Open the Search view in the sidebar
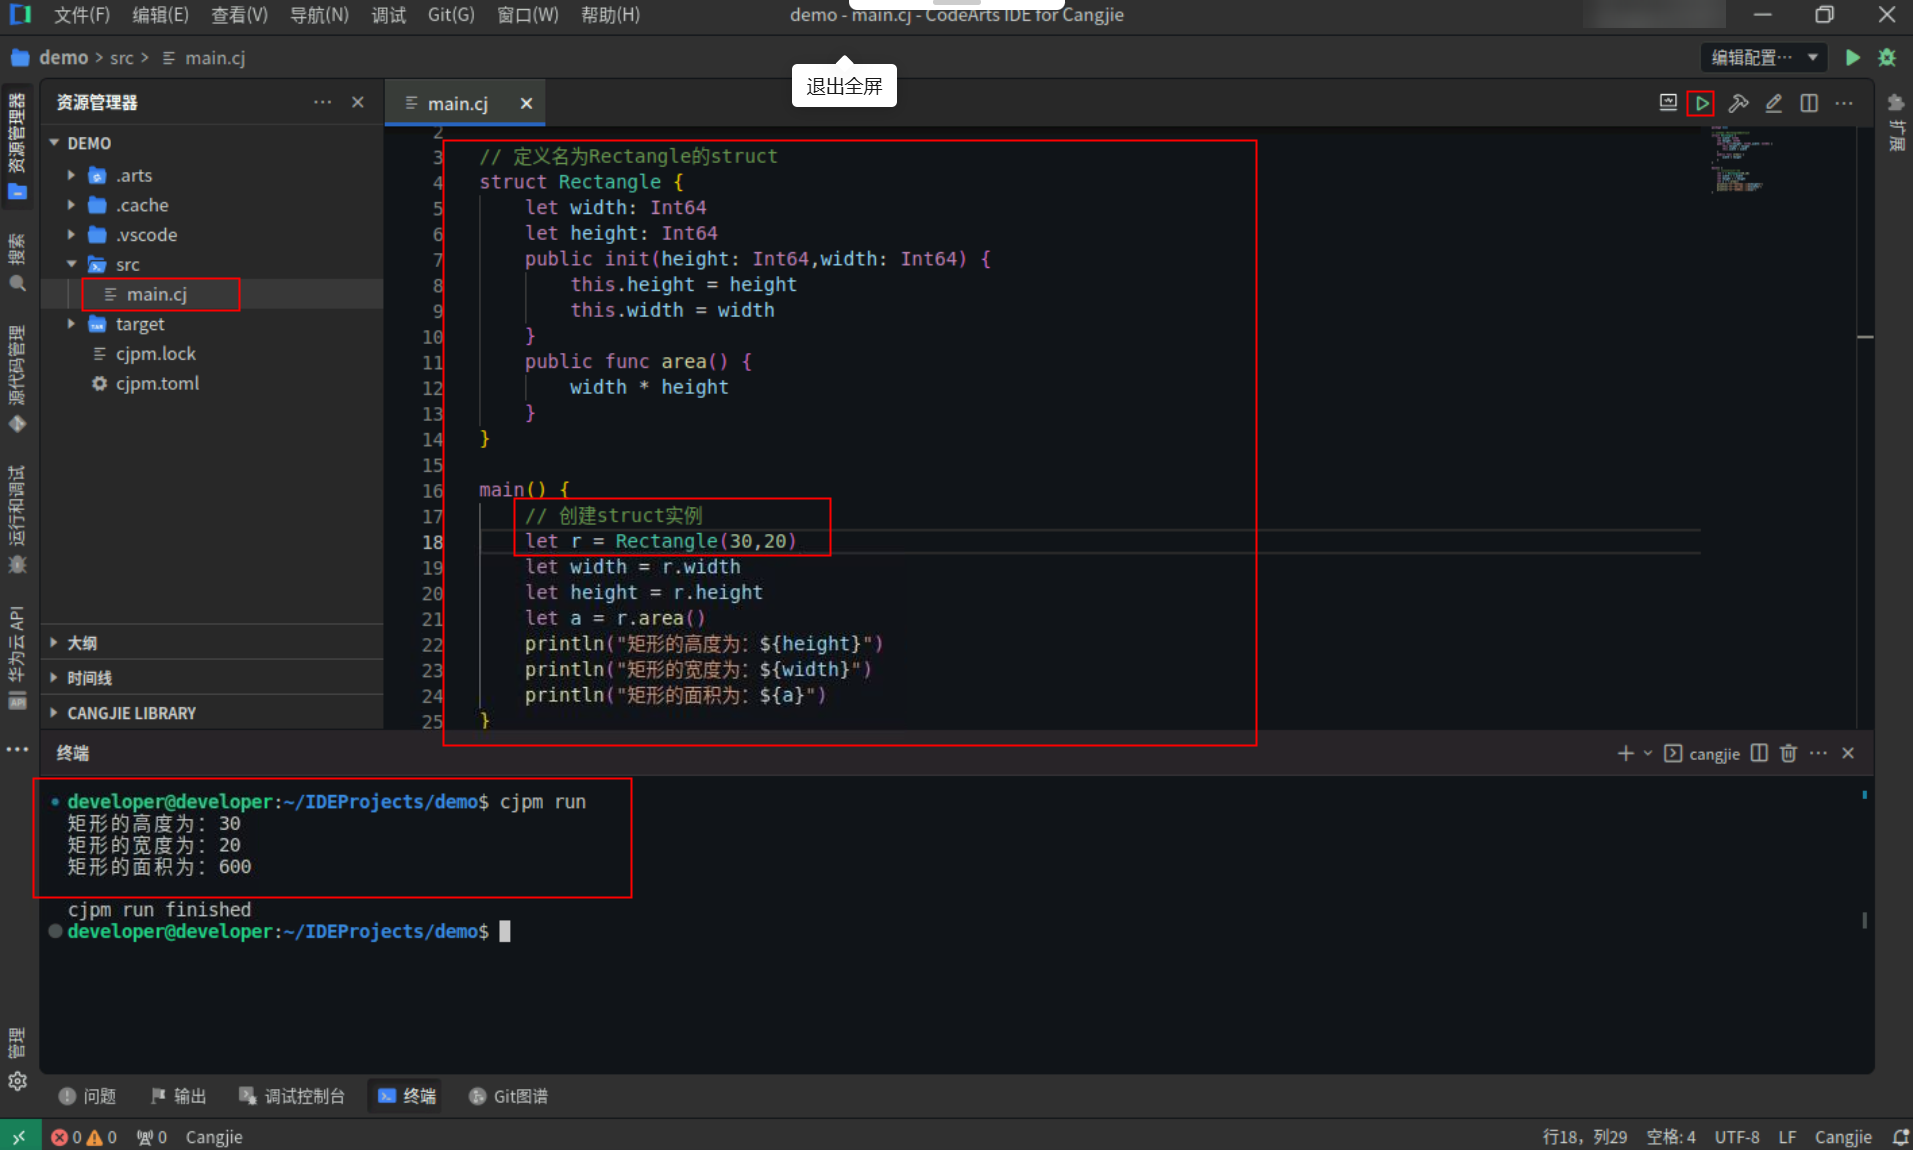The image size is (1913, 1150). (18, 283)
